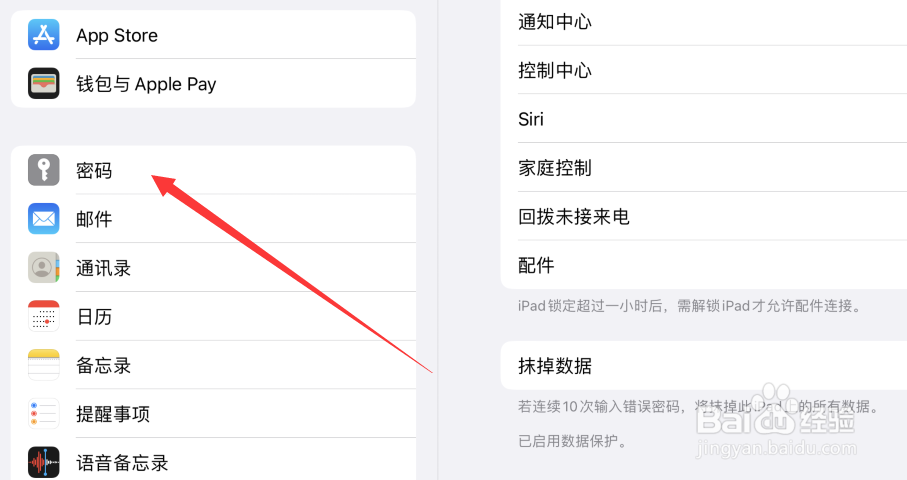Open the Wallet & Apple Pay icon
Image resolution: width=907 pixels, height=480 pixels.
click(43, 83)
